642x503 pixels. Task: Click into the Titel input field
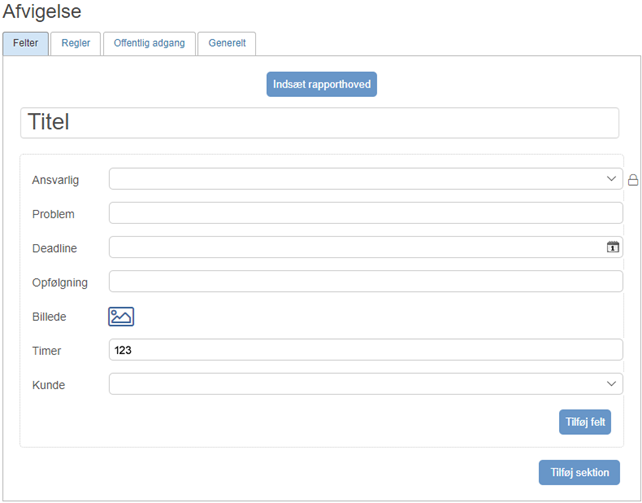click(320, 123)
